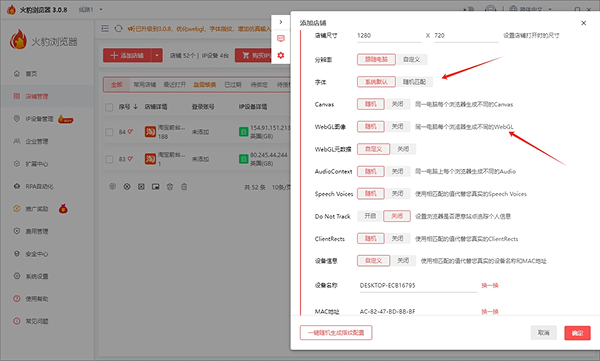
Task: Open the 企业管理 people icon
Action: tap(16, 141)
